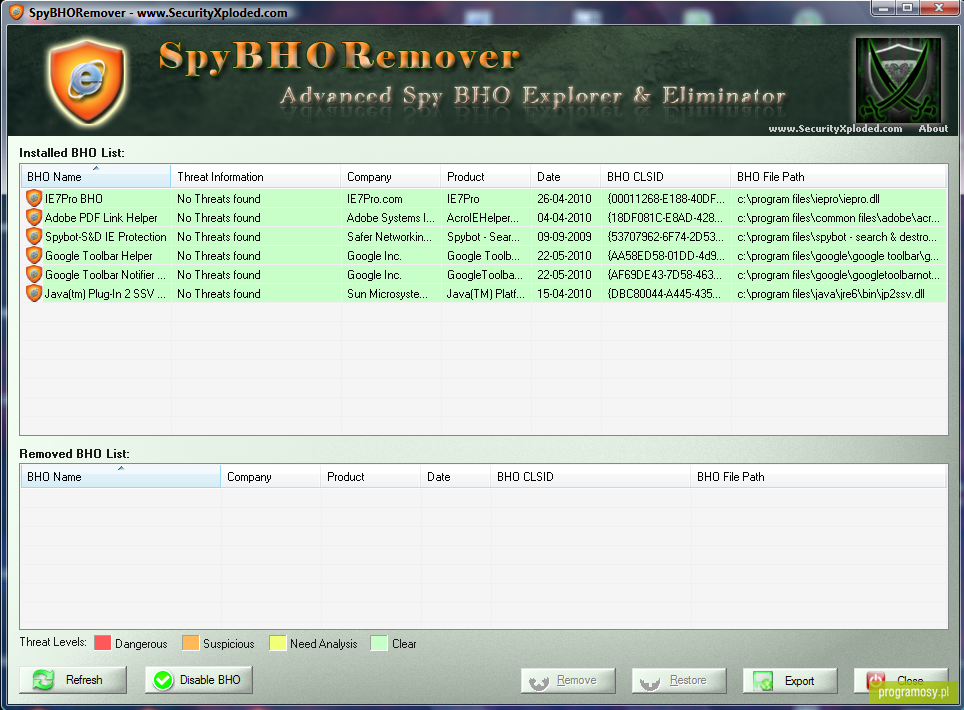Sort installed list by BHO CLSID header
The image size is (964, 710).
(666, 176)
